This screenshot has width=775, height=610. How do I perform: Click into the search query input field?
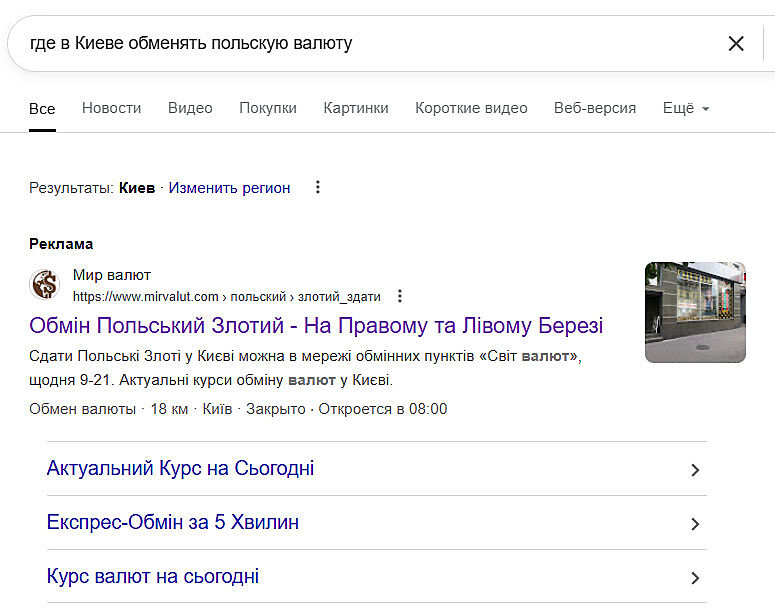pos(360,43)
